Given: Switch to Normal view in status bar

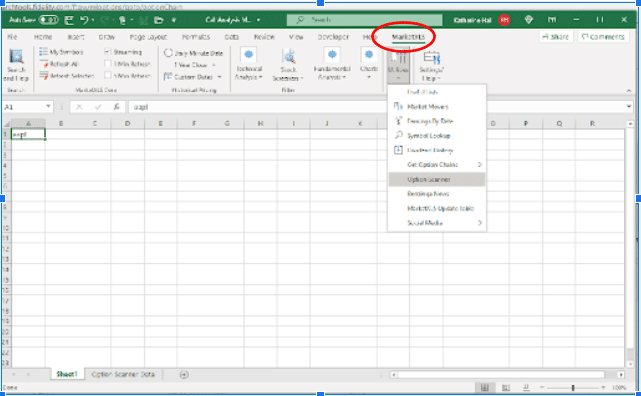Looking at the screenshot, I should [x=485, y=387].
